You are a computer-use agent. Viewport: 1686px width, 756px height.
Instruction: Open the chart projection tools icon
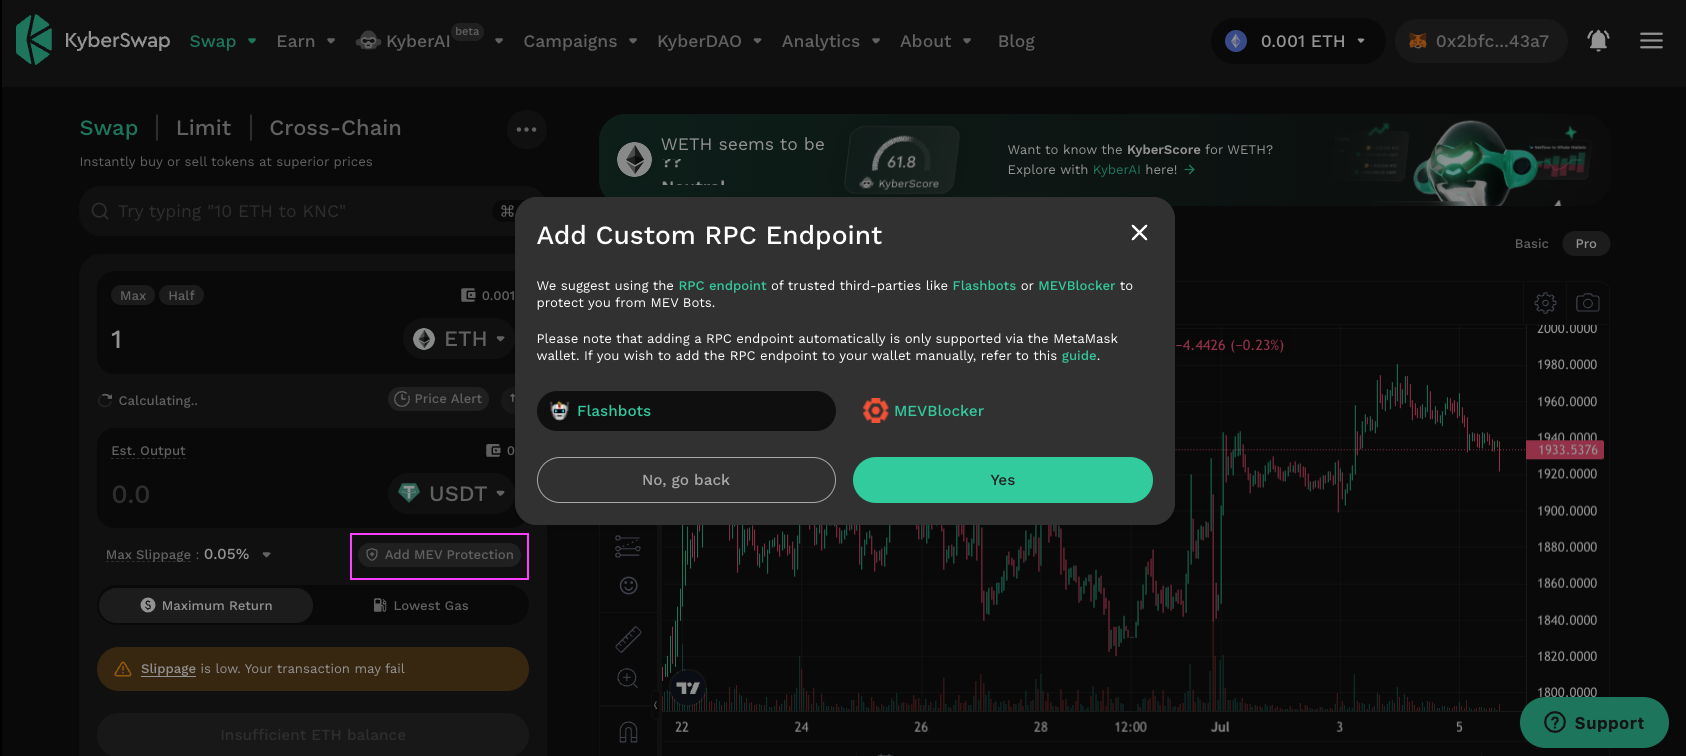[628, 546]
